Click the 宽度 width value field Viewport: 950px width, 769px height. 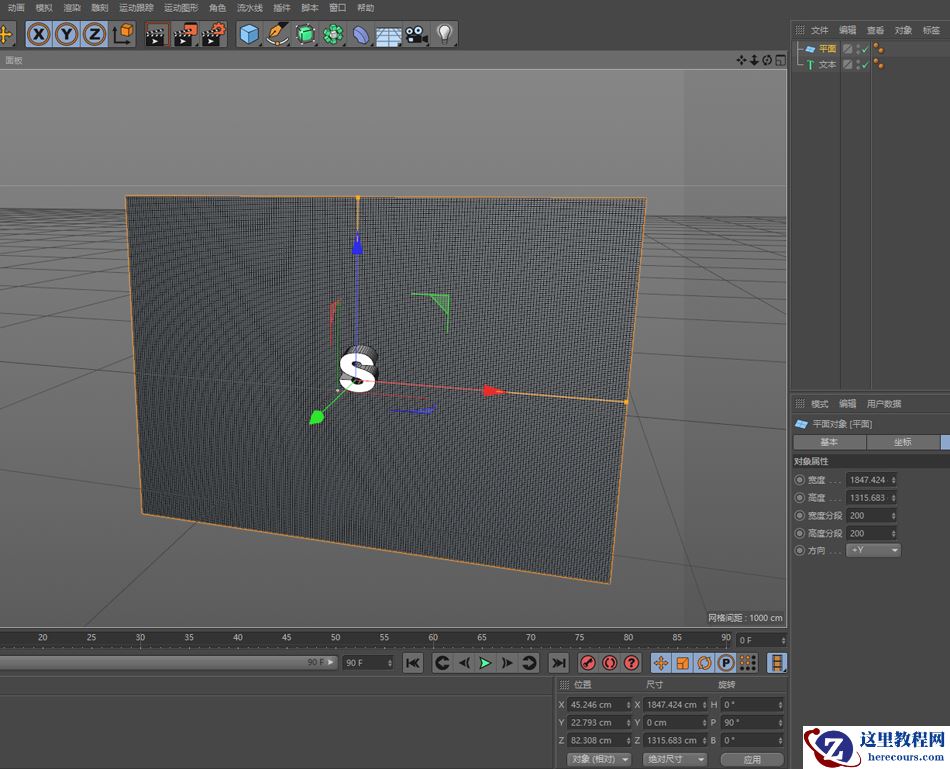pyautogui.click(x=869, y=480)
